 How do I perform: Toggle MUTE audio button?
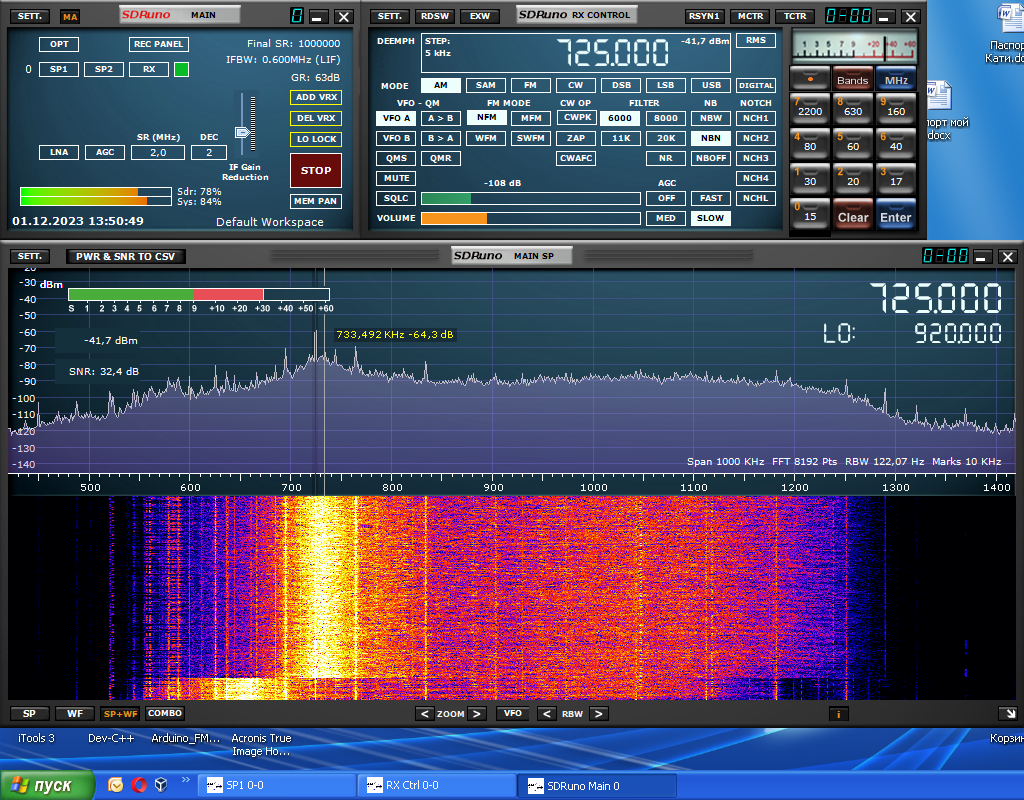[396, 178]
